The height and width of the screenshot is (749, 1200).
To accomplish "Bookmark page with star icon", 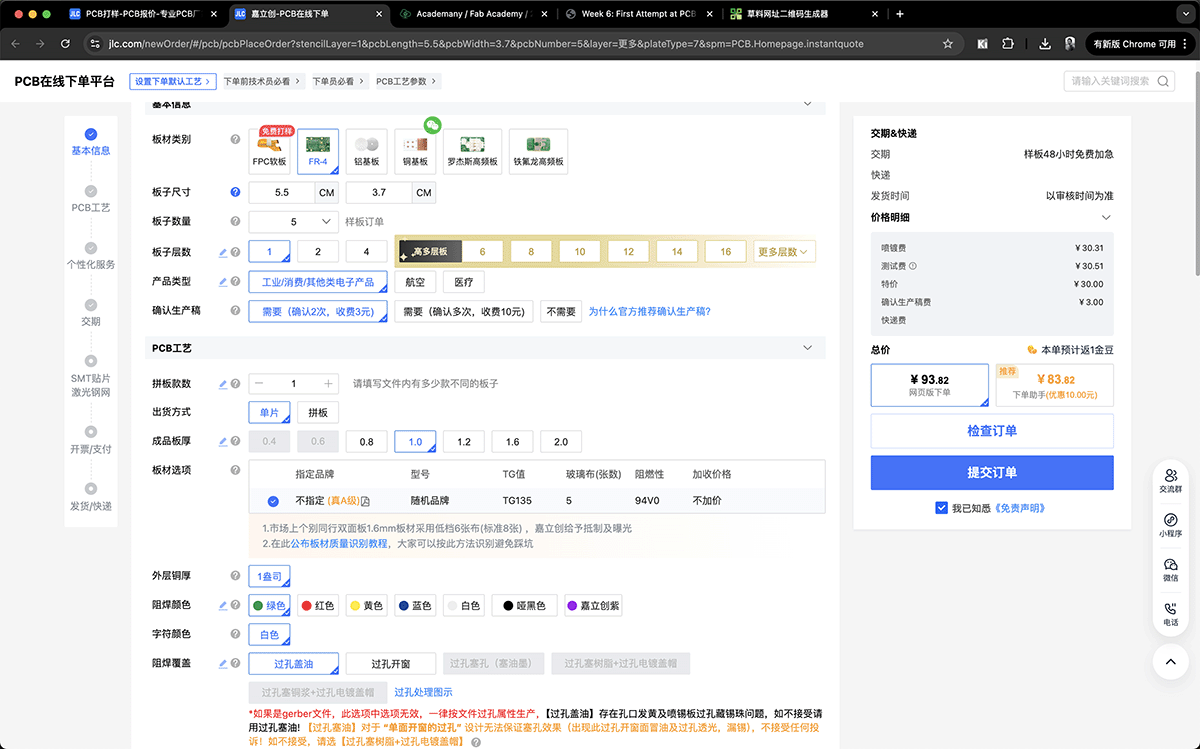I will (x=948, y=44).
